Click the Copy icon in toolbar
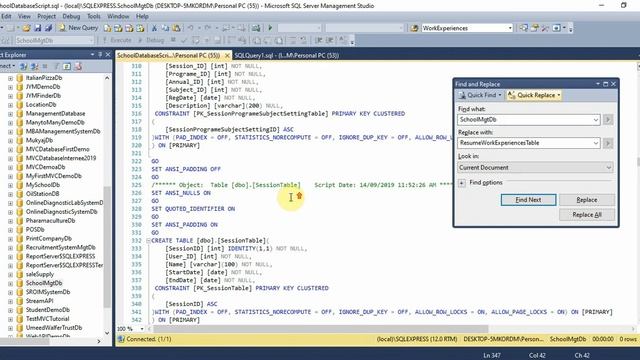The image size is (640, 360). 165,28
